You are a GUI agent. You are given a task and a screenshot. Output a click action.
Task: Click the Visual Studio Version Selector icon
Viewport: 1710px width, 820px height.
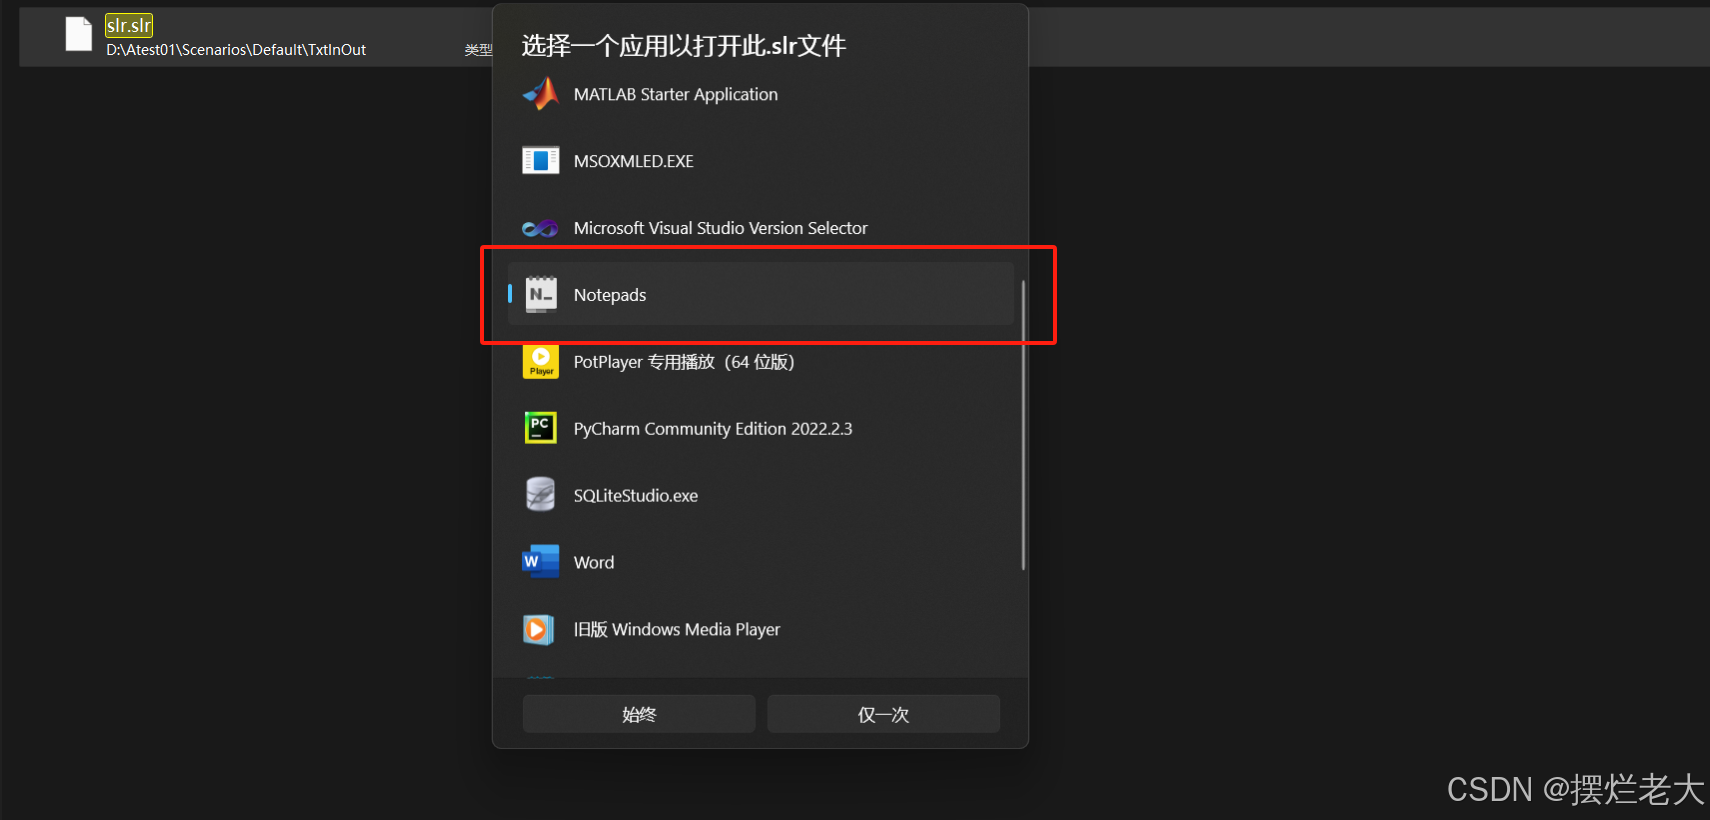[541, 228]
